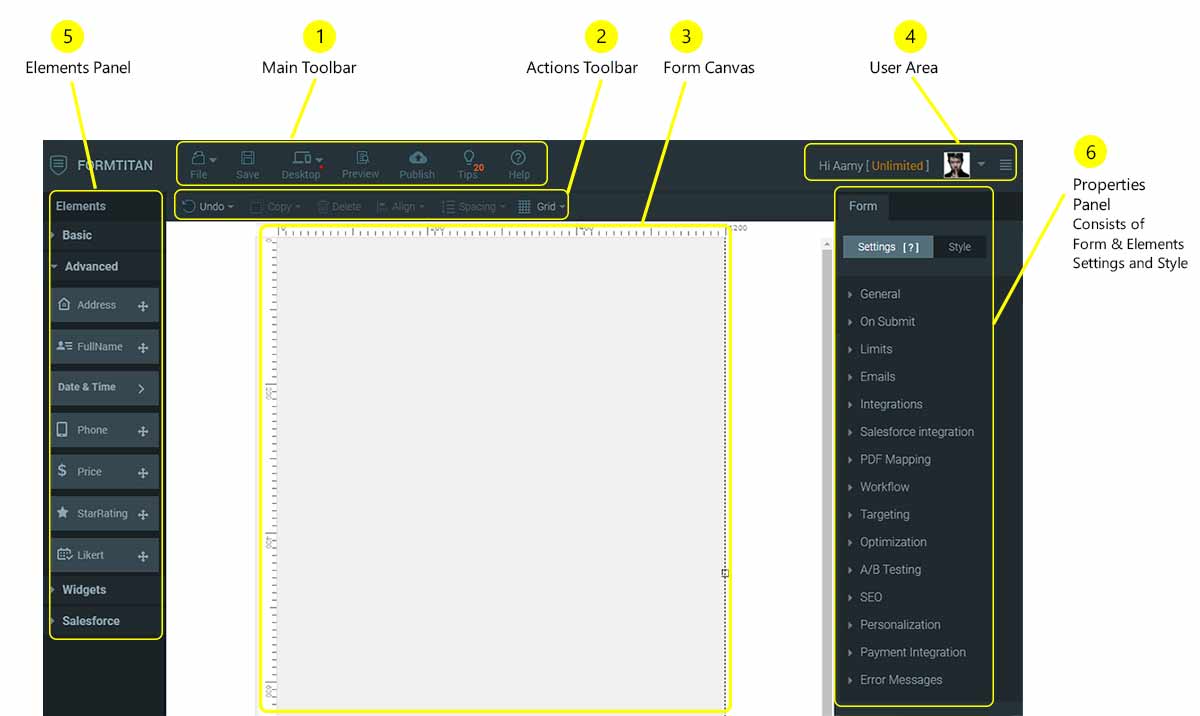Open the Grid dropdown
This screenshot has height=716, width=1200.
(542, 206)
